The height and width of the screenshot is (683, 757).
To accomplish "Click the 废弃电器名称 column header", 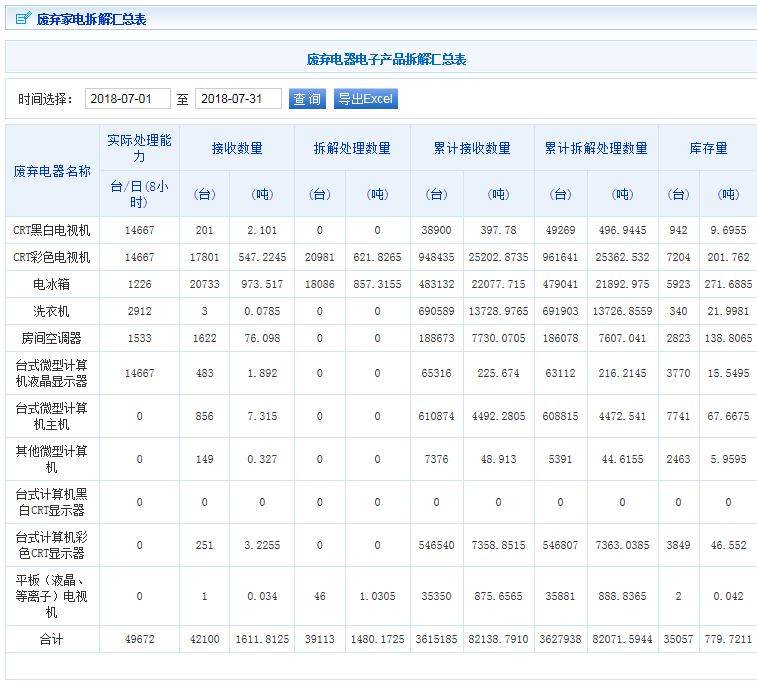I will (x=52, y=171).
